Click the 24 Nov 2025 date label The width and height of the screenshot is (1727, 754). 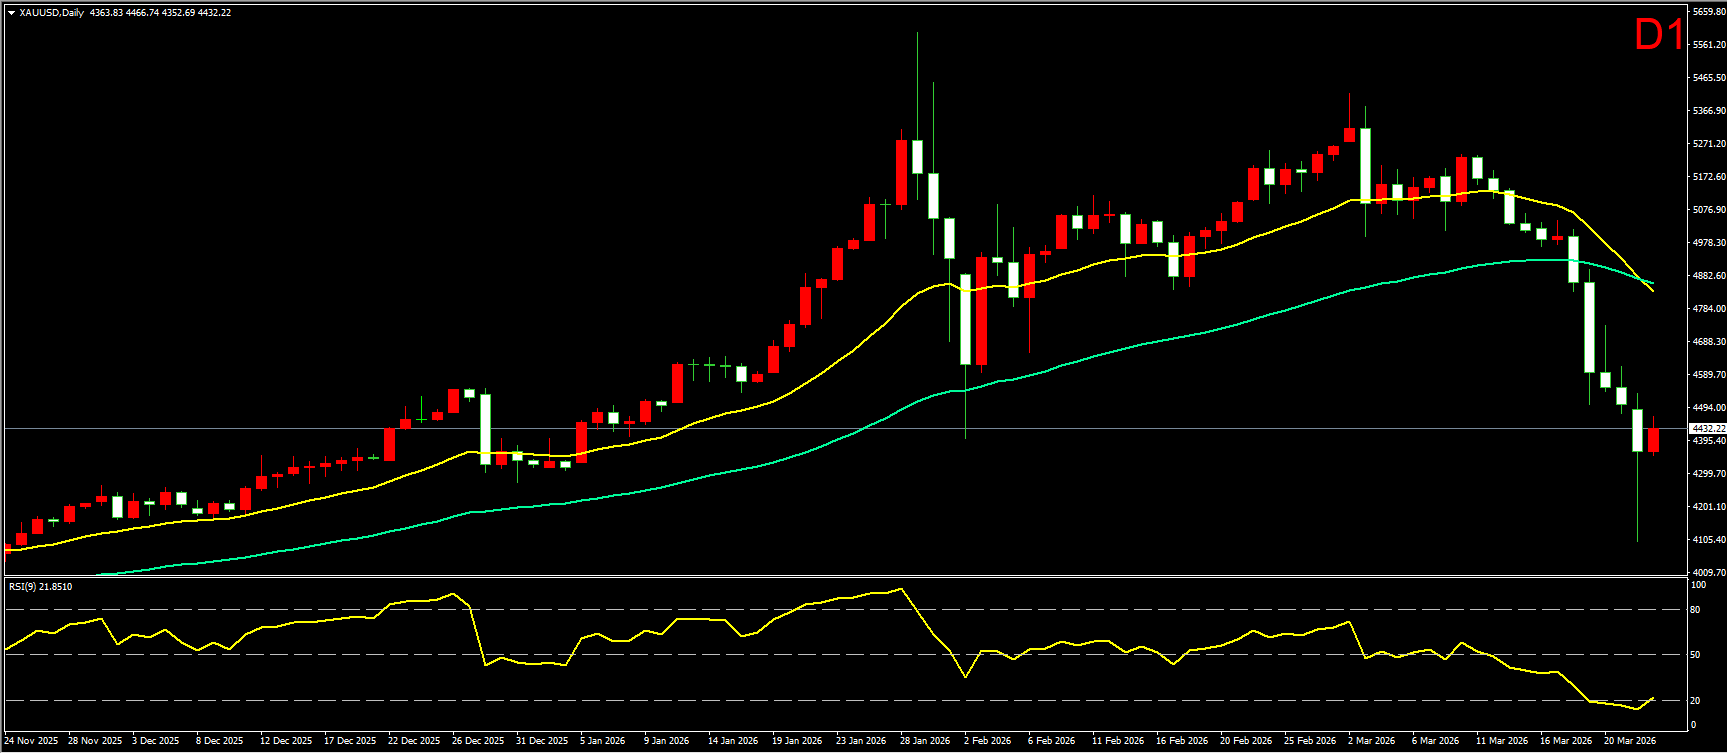(x=31, y=741)
